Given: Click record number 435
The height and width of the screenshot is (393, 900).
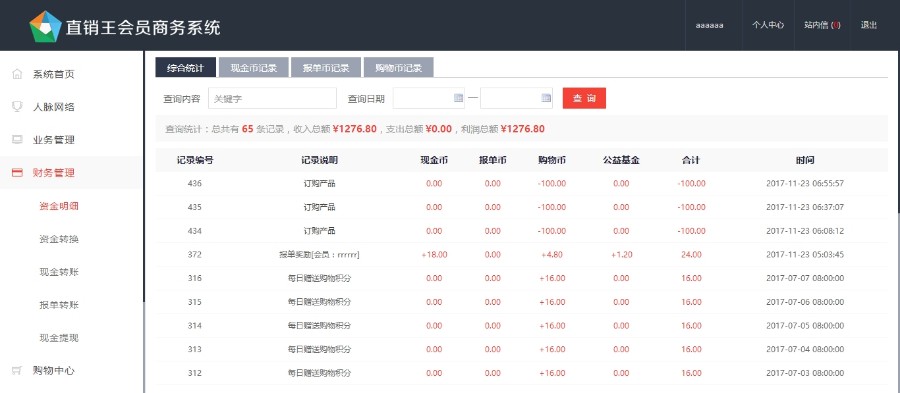Looking at the screenshot, I should pos(195,207).
